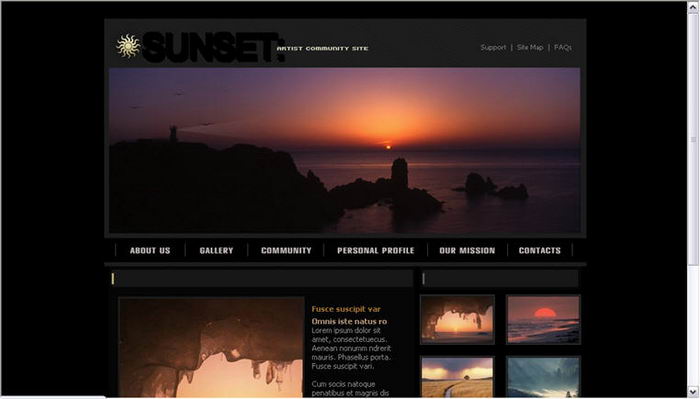The width and height of the screenshot is (700, 399).
Task: Open the wheat field road thumbnail
Action: (x=457, y=377)
